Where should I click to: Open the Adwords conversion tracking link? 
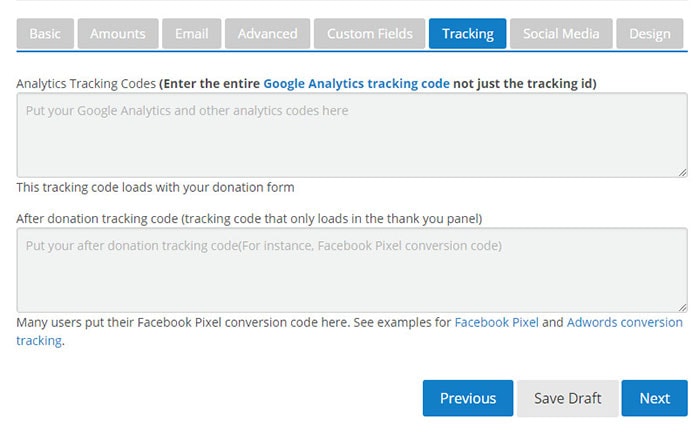tap(624, 323)
